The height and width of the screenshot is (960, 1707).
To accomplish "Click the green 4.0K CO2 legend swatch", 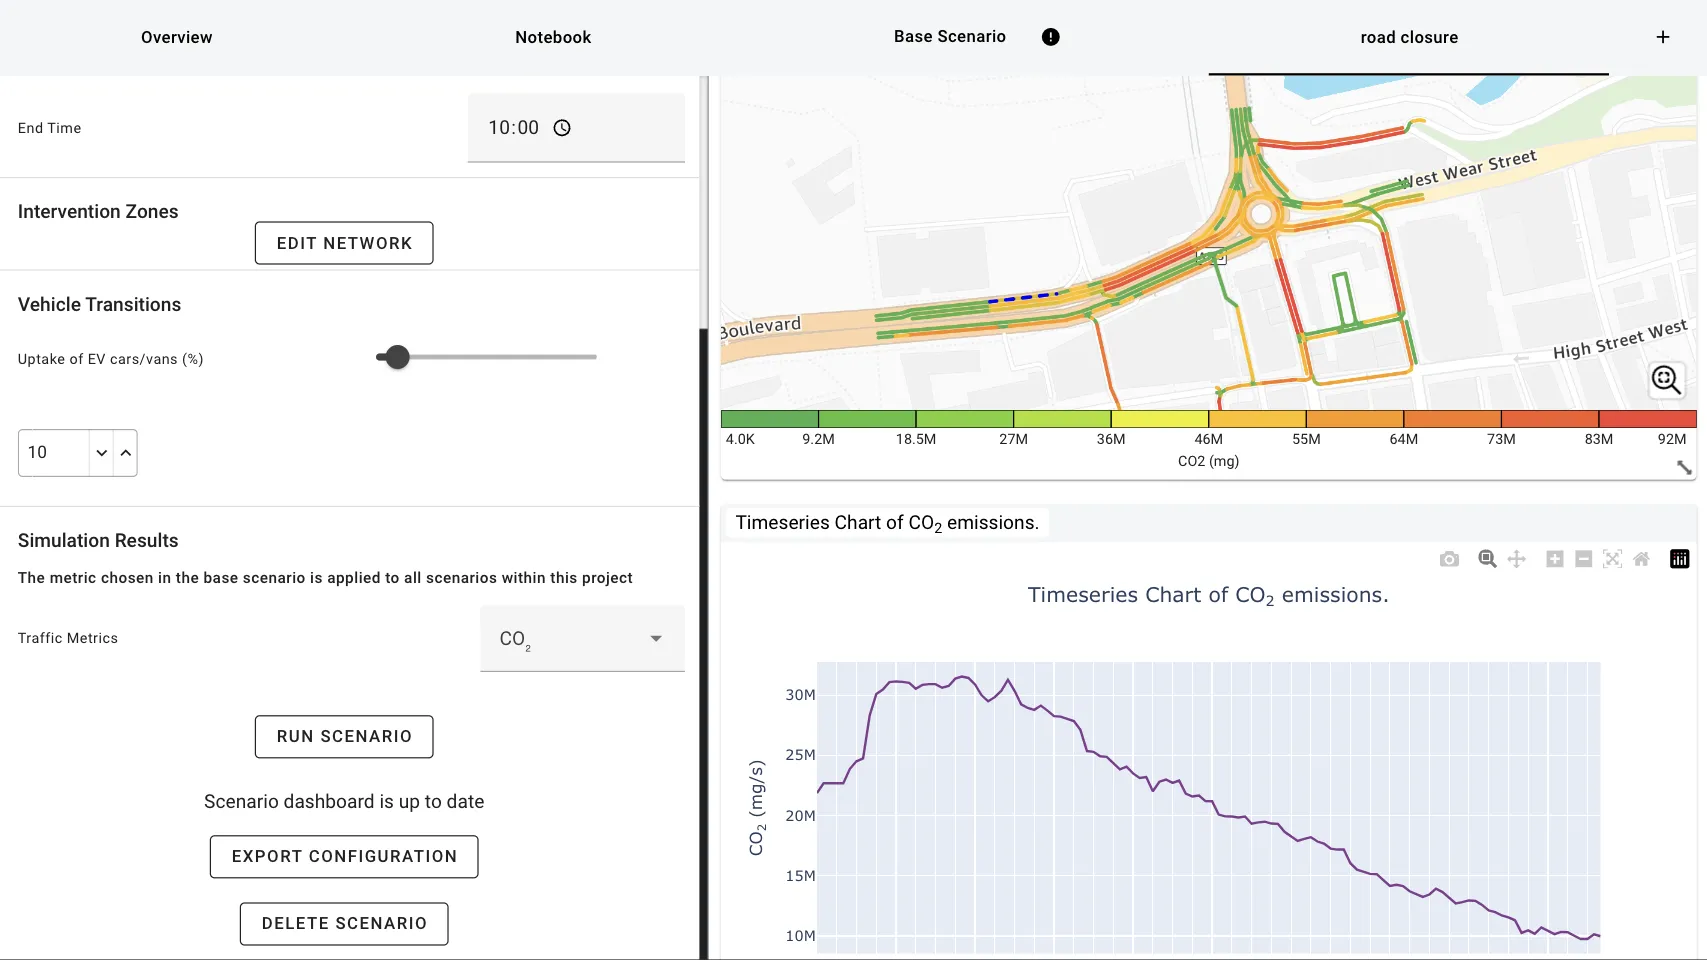I will pos(770,419).
